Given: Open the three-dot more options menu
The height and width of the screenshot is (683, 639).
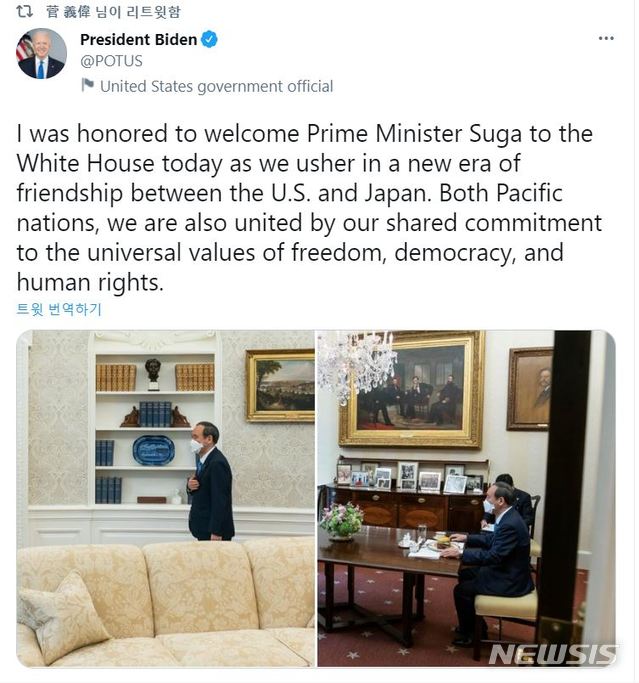Looking at the screenshot, I should click(x=606, y=38).
